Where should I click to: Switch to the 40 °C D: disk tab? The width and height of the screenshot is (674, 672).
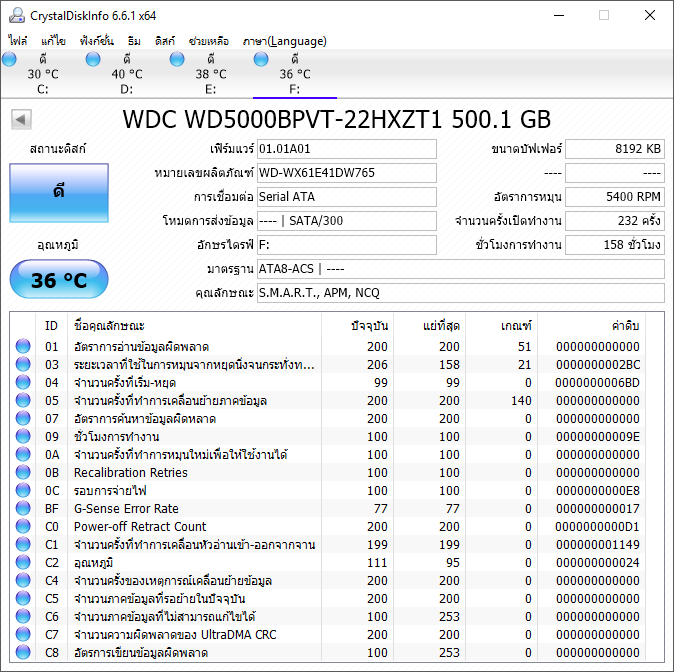pyautogui.click(x=127, y=74)
